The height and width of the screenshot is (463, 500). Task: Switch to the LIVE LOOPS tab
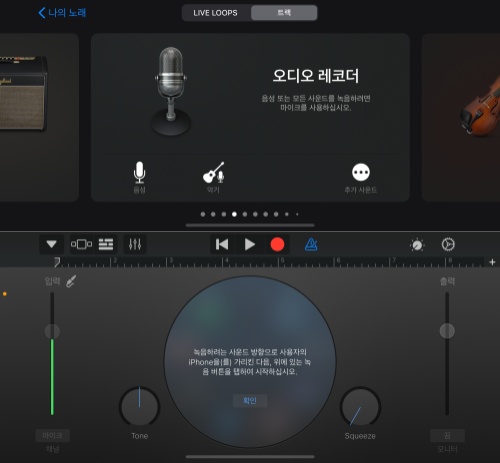[x=216, y=13]
